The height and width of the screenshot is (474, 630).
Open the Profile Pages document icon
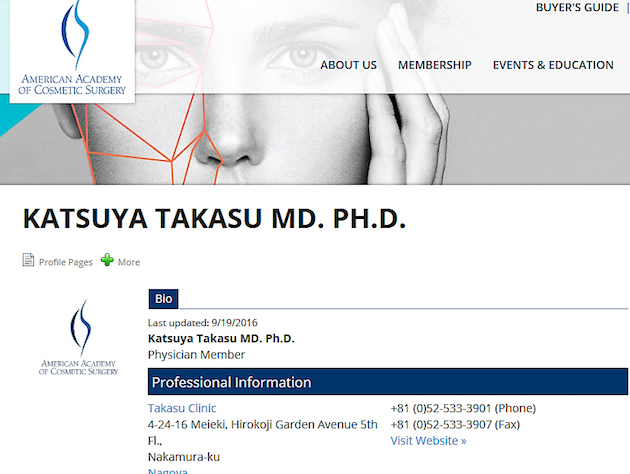[x=28, y=260]
